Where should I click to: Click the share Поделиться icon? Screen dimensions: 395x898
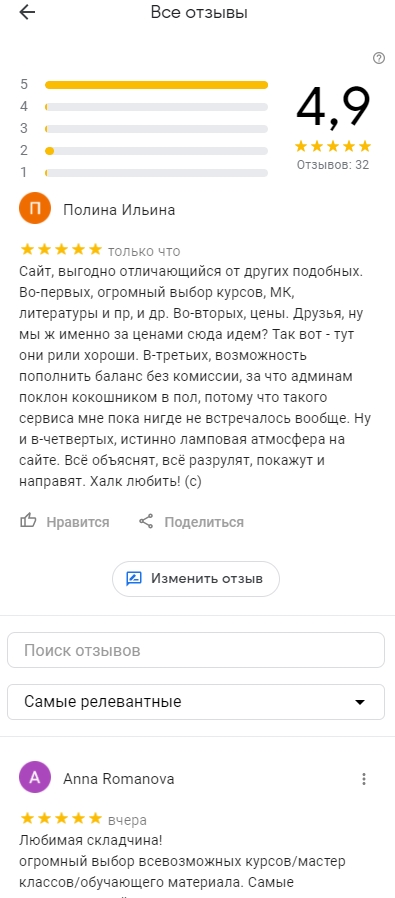147,522
